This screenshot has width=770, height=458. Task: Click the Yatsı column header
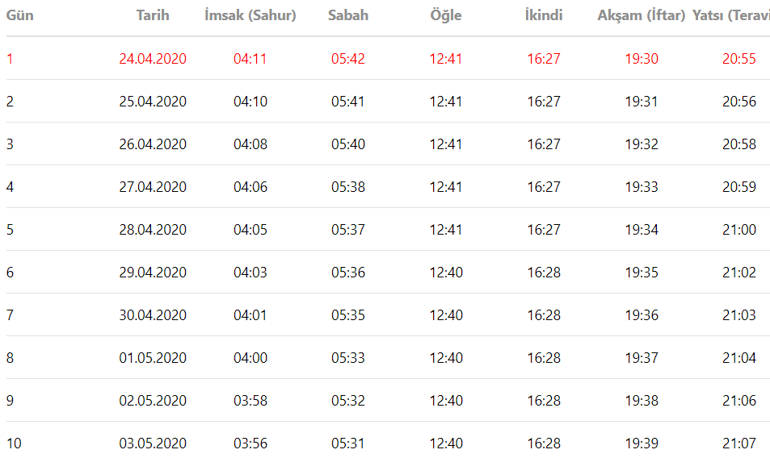[730, 16]
